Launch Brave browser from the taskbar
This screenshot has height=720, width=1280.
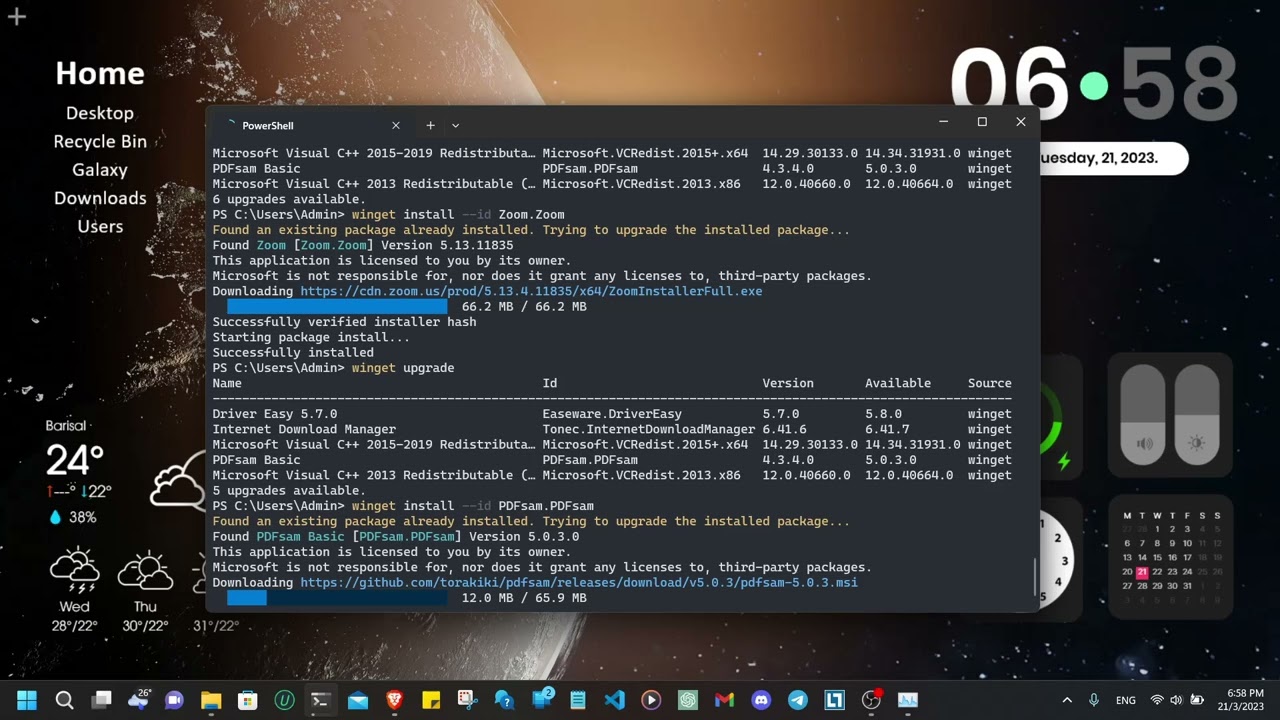pos(394,700)
